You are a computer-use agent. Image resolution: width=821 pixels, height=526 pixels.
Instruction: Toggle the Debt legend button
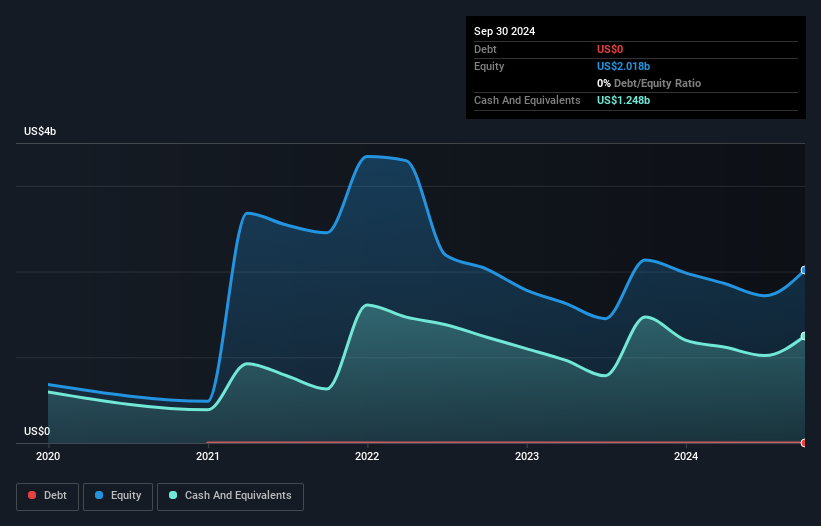tap(48, 496)
